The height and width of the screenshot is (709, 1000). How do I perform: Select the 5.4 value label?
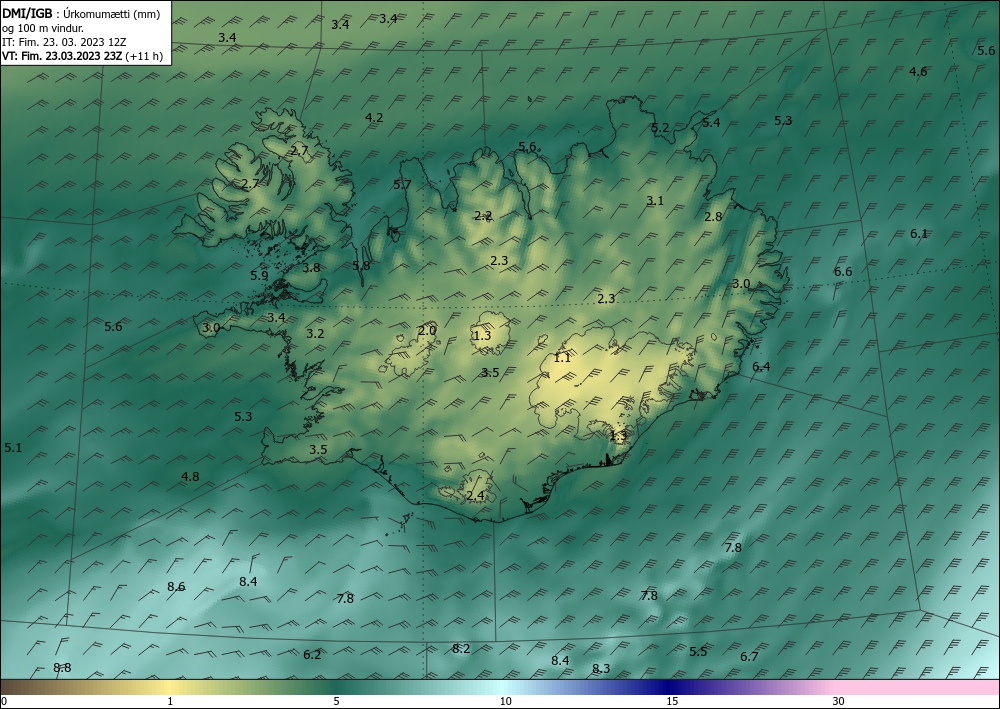coord(711,122)
